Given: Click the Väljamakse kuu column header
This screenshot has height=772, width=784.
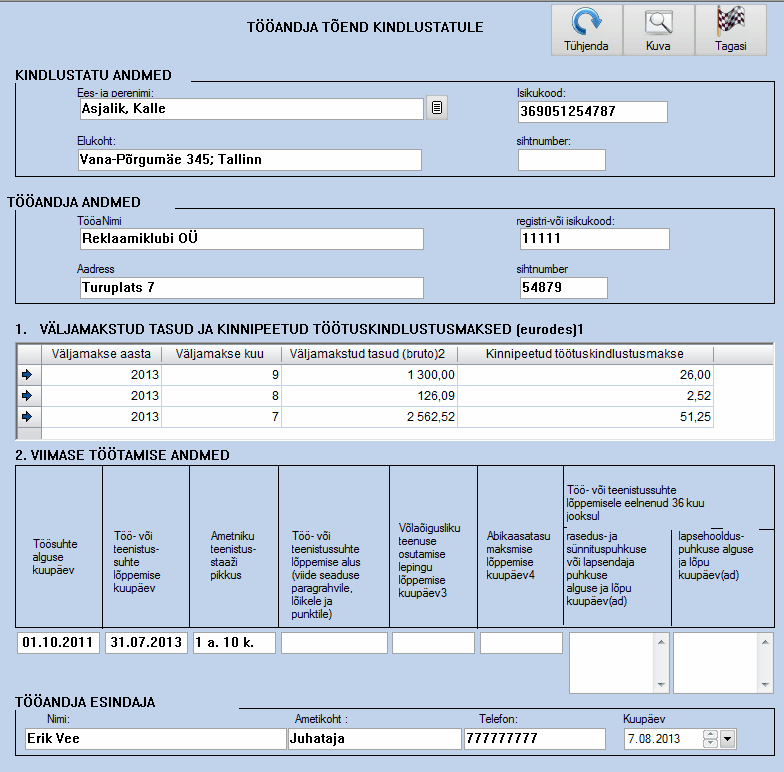Looking at the screenshot, I should [x=220, y=354].
